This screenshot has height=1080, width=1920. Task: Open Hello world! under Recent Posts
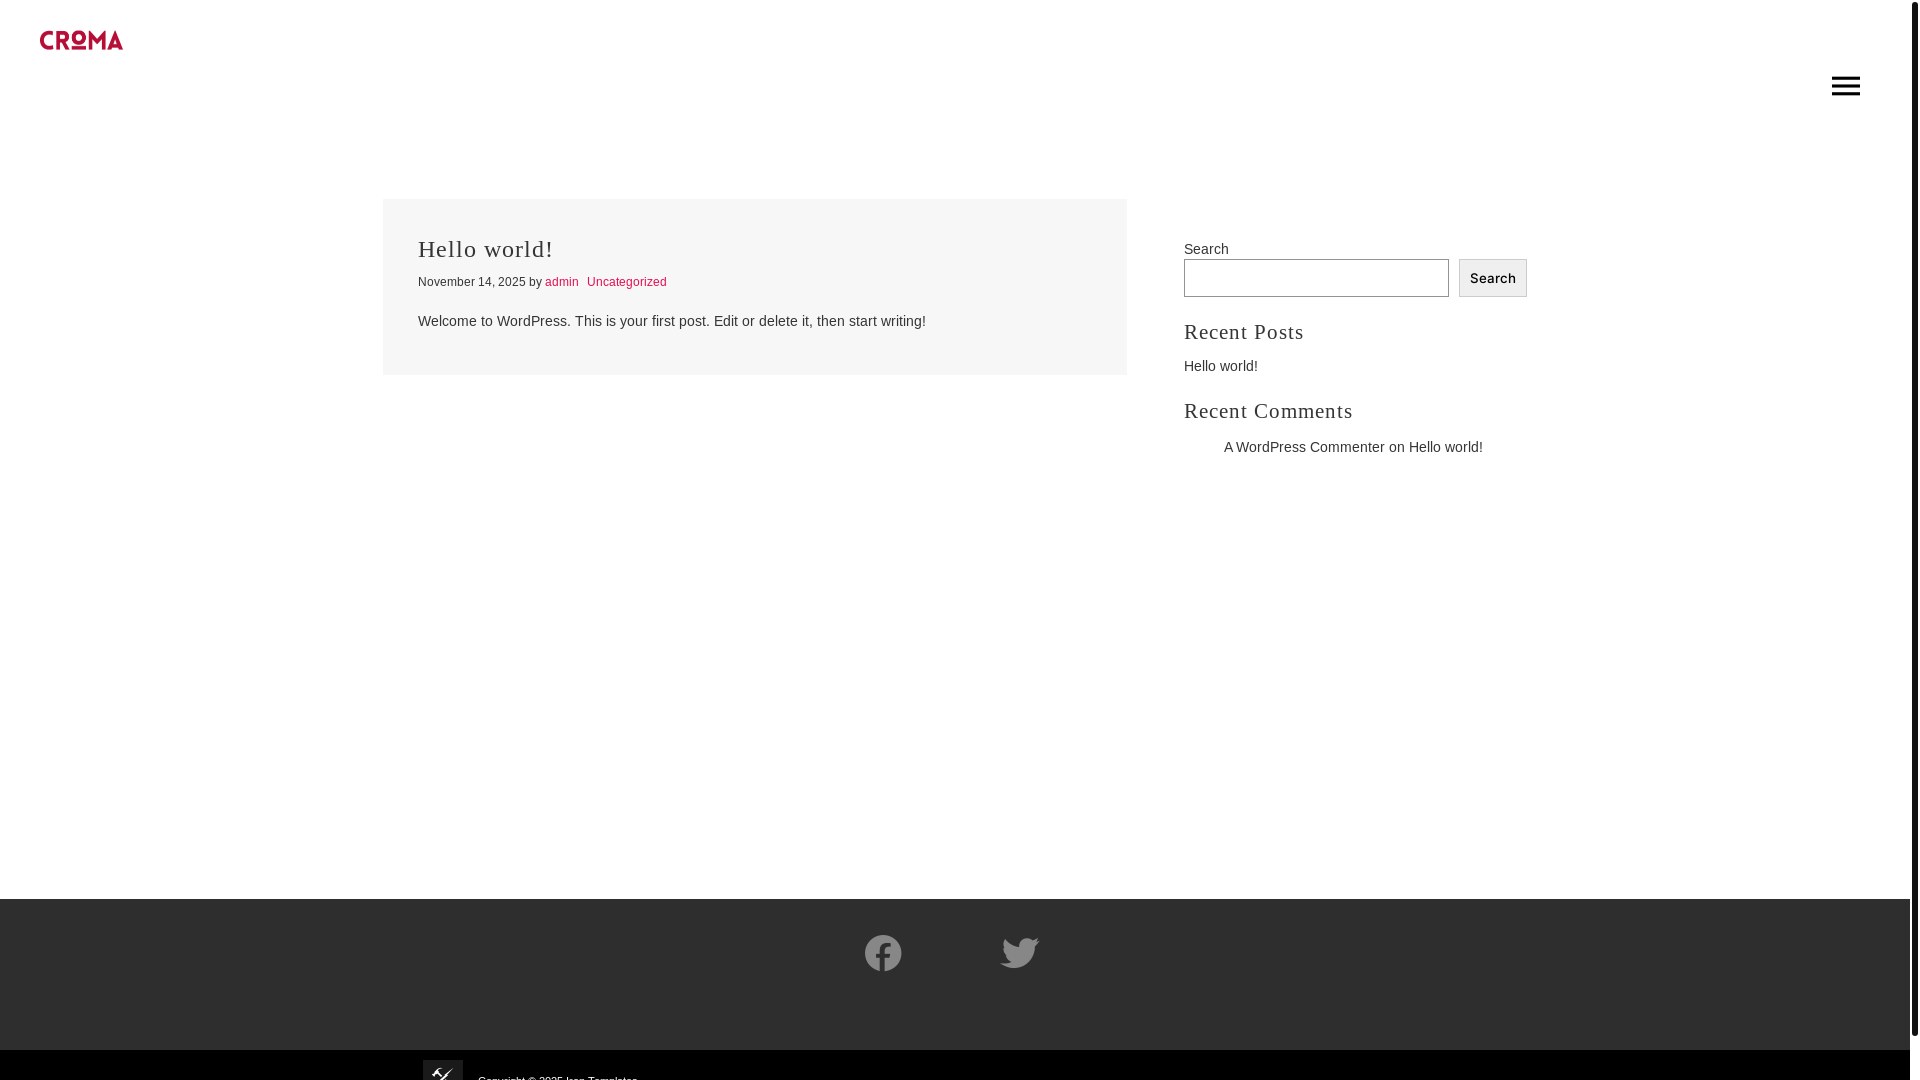click(1220, 366)
